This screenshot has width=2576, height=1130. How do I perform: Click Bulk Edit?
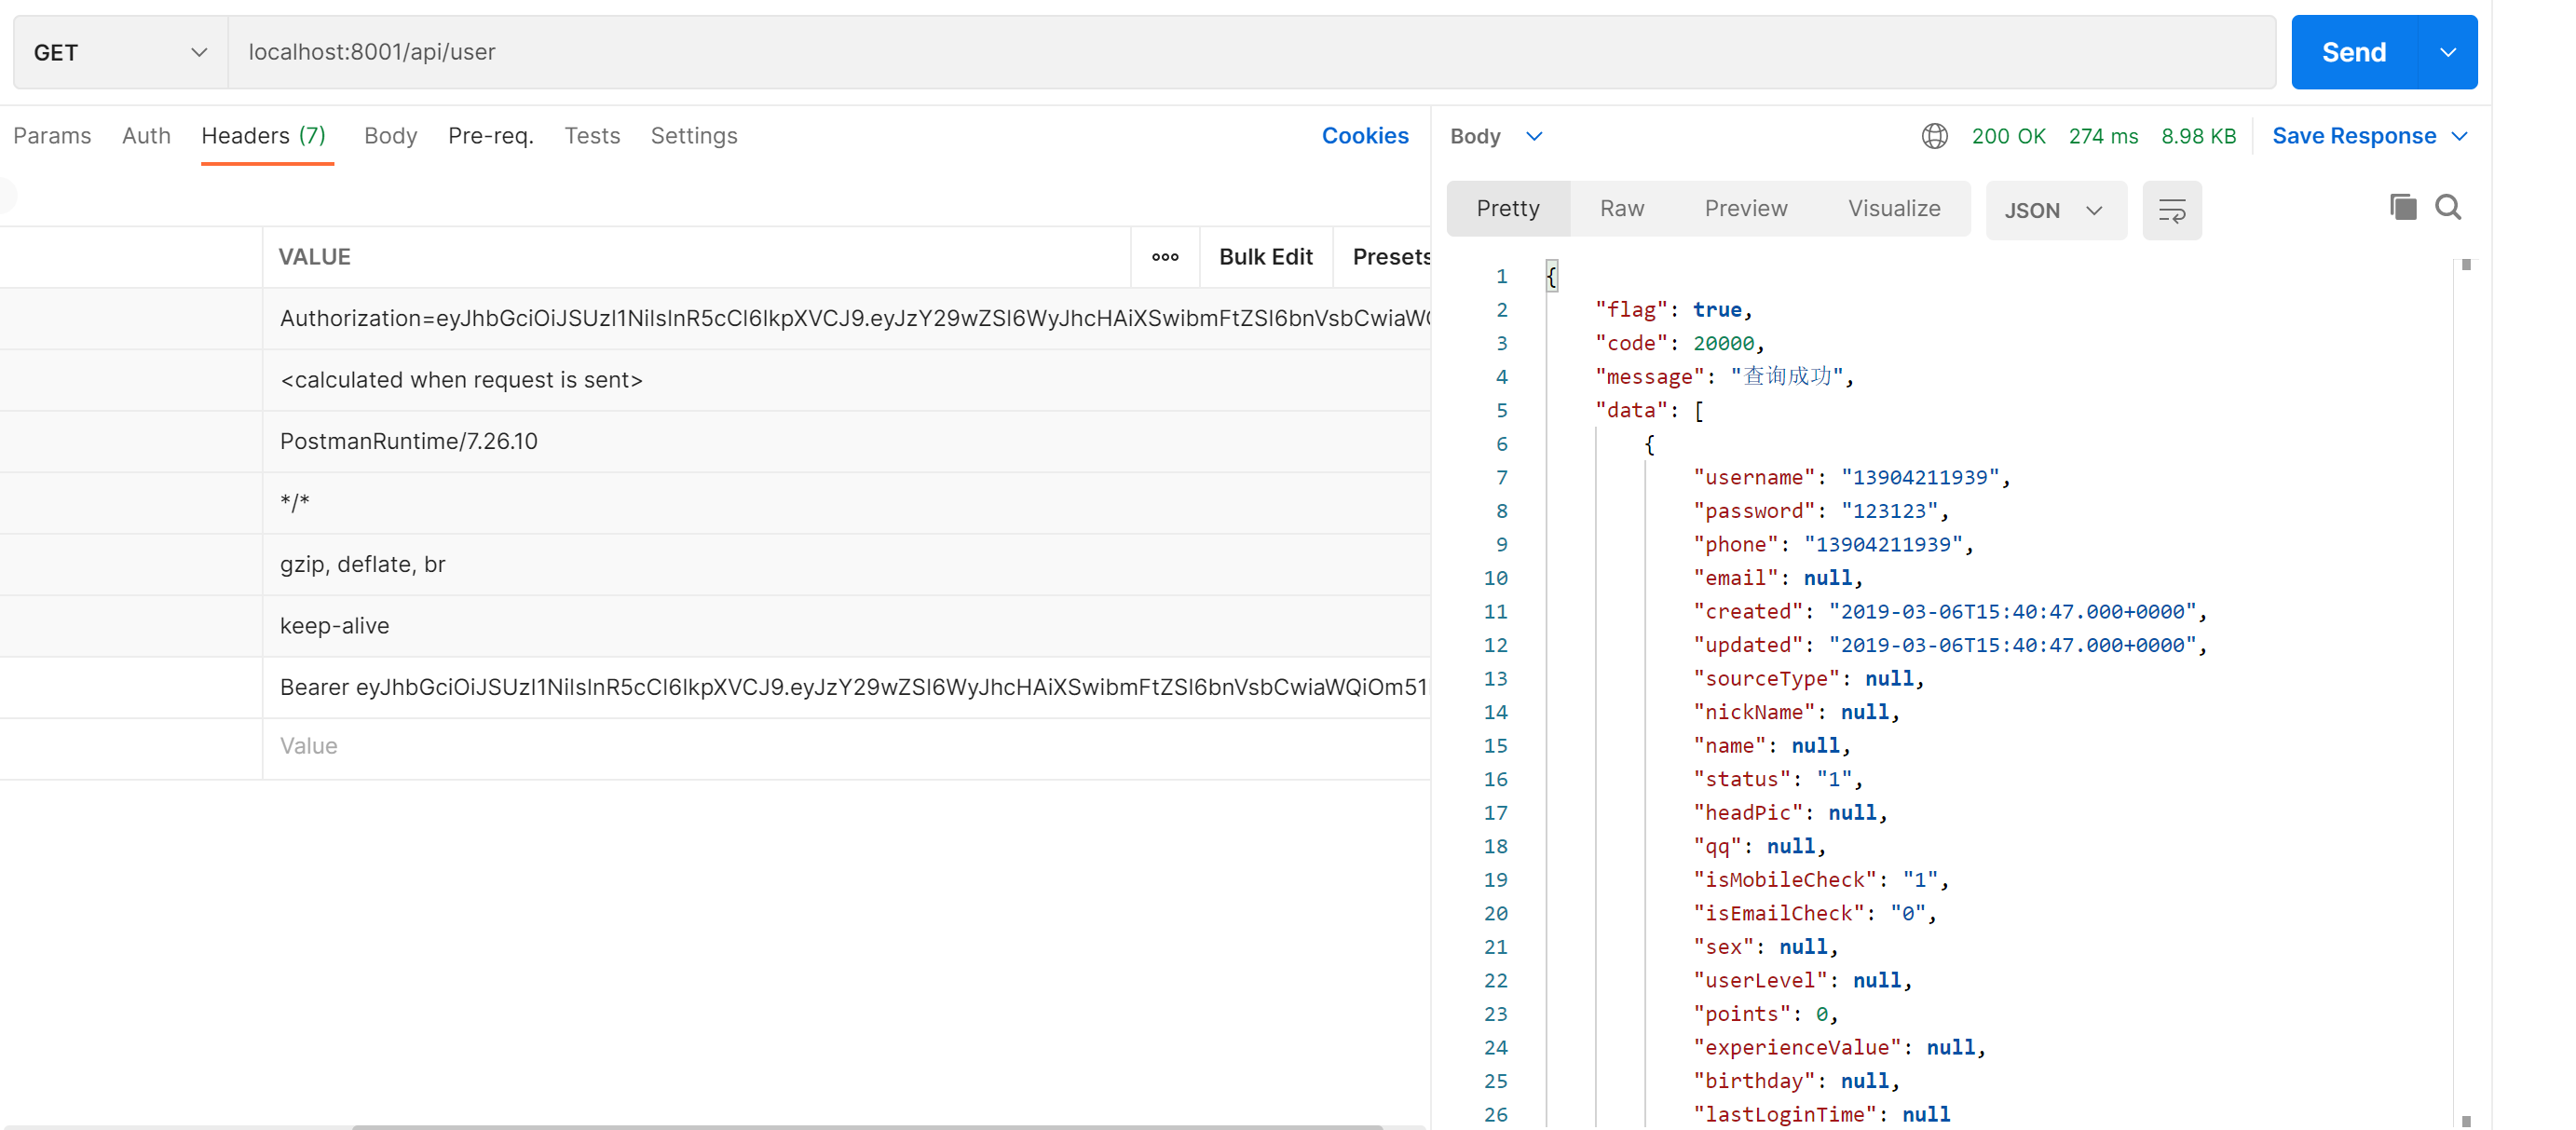tap(1265, 257)
